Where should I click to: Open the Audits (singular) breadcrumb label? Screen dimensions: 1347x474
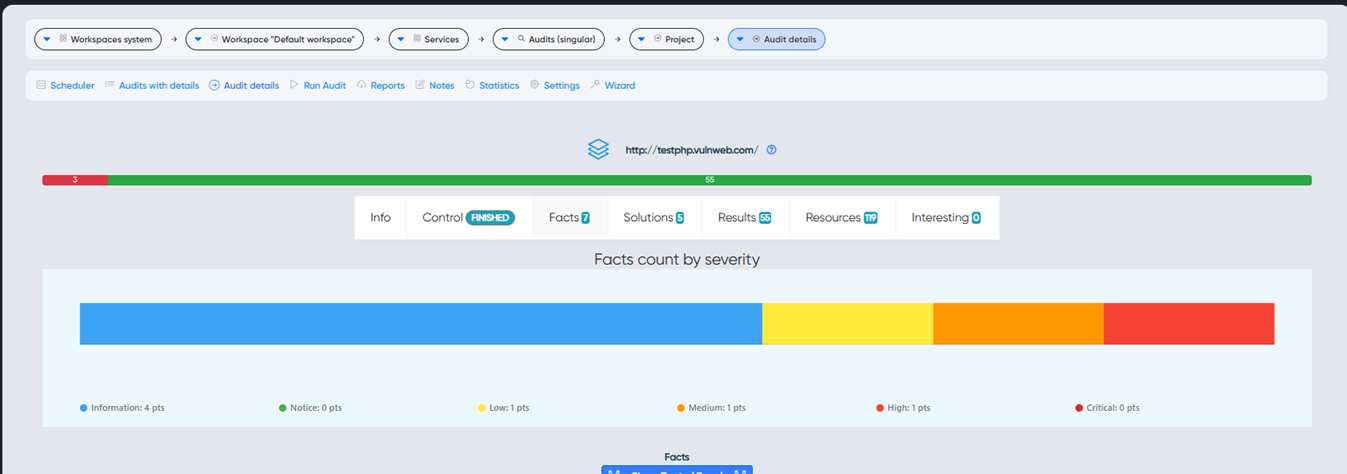pyautogui.click(x=563, y=39)
